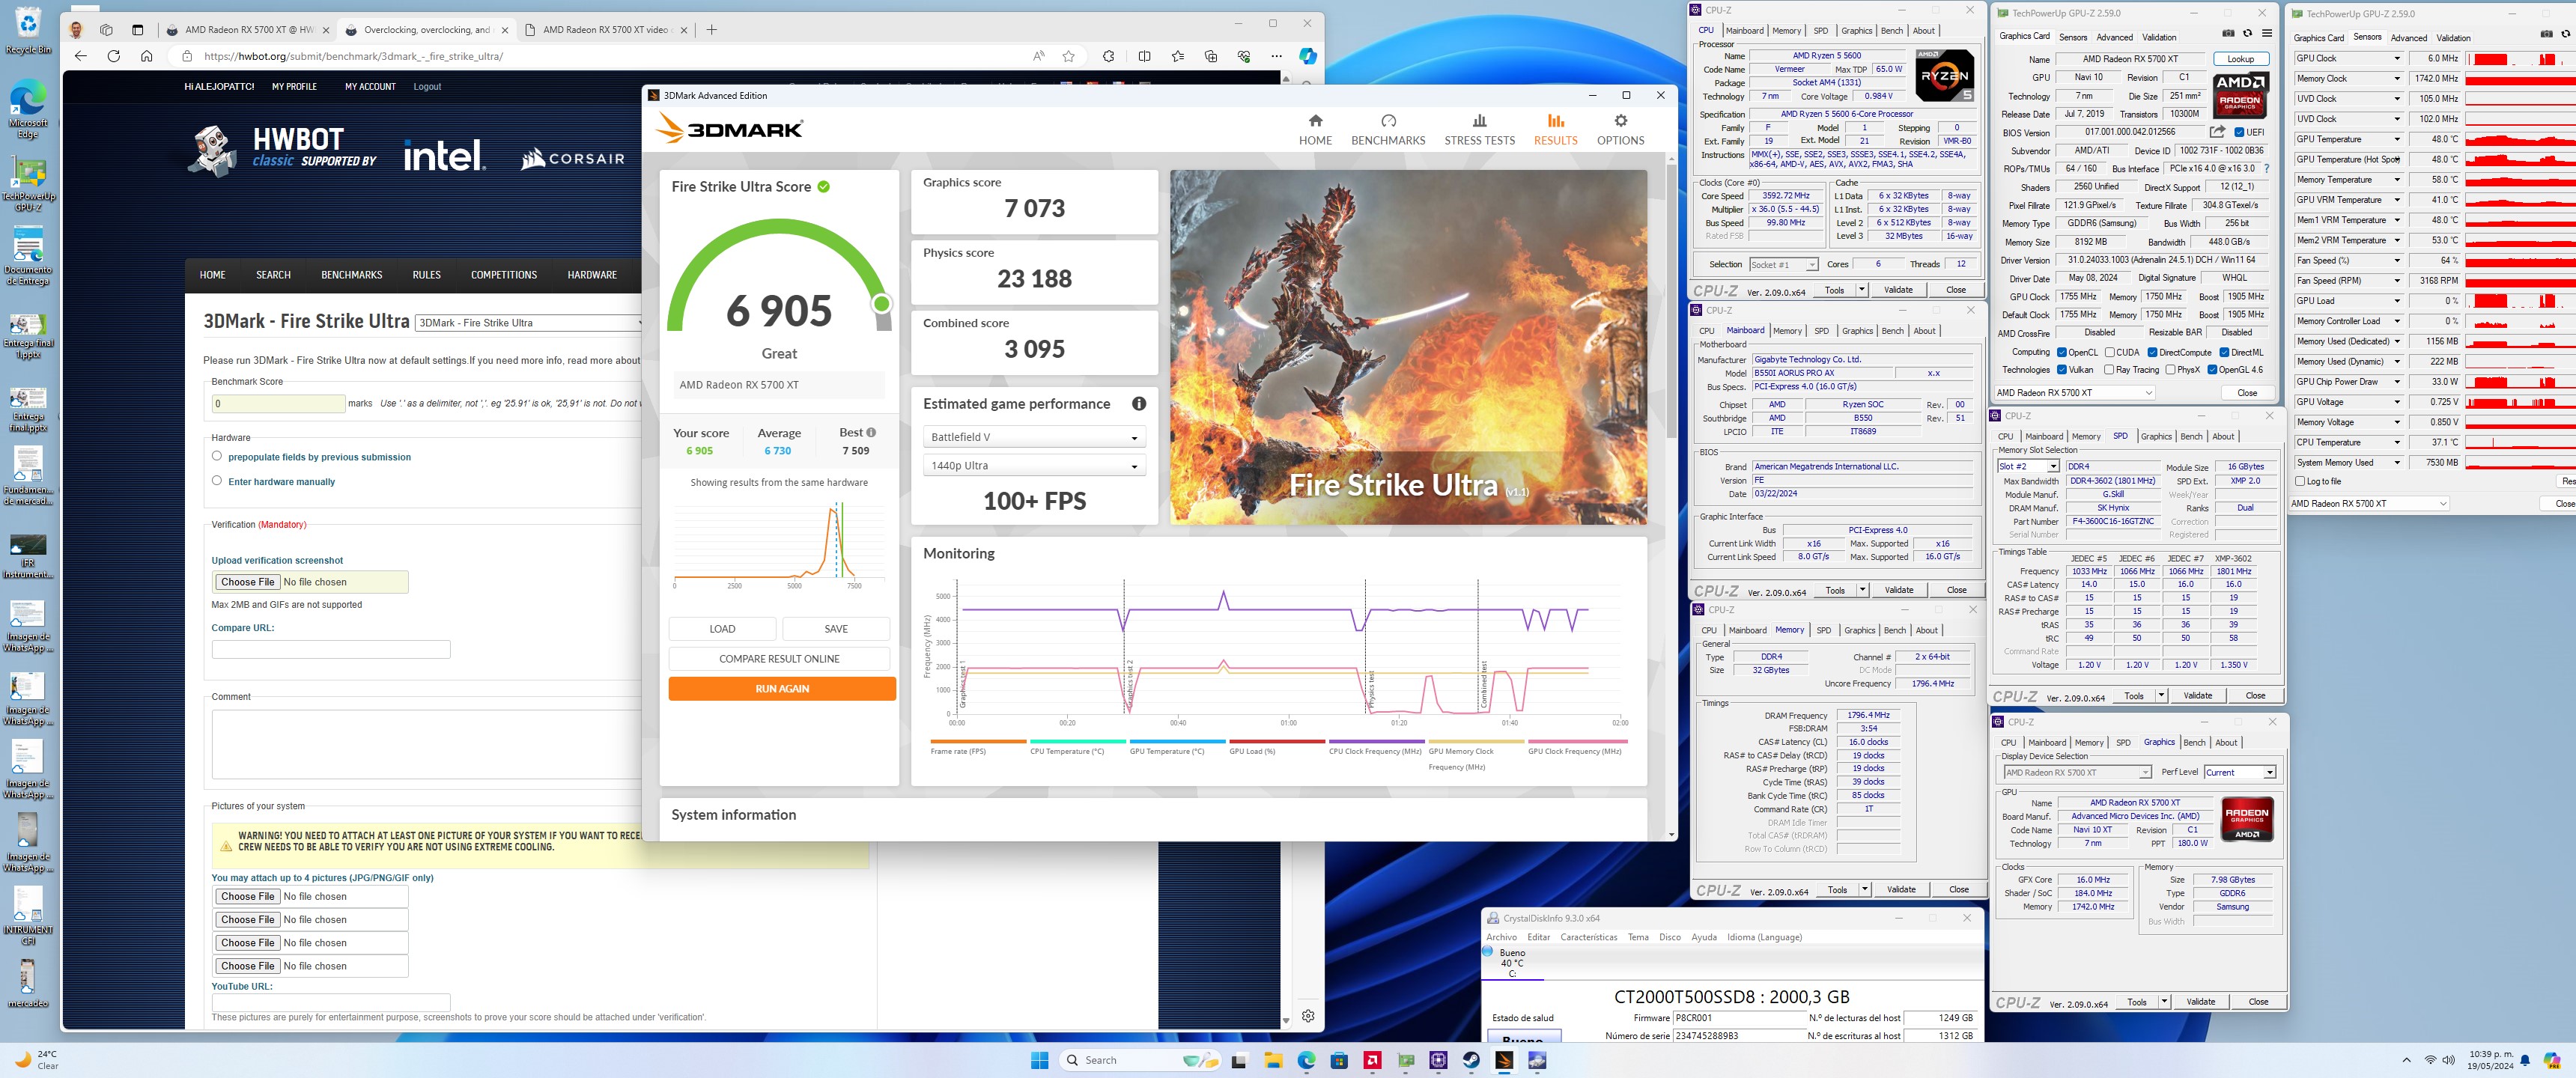The image size is (2576, 1078).
Task: Toggle UEFI checkbox in GPU-Z
Action: click(2239, 132)
